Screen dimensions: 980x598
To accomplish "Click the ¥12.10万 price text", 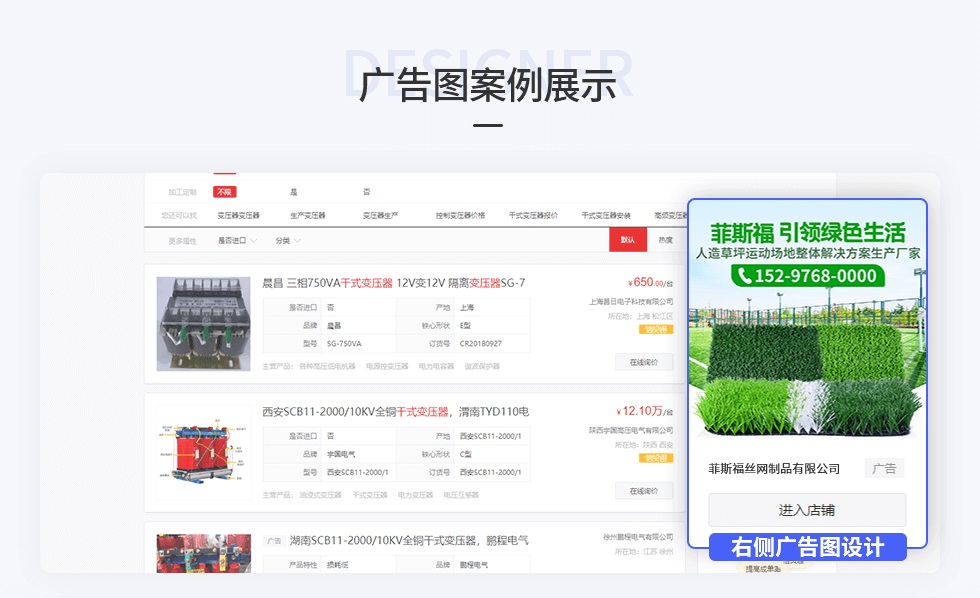I will point(644,411).
